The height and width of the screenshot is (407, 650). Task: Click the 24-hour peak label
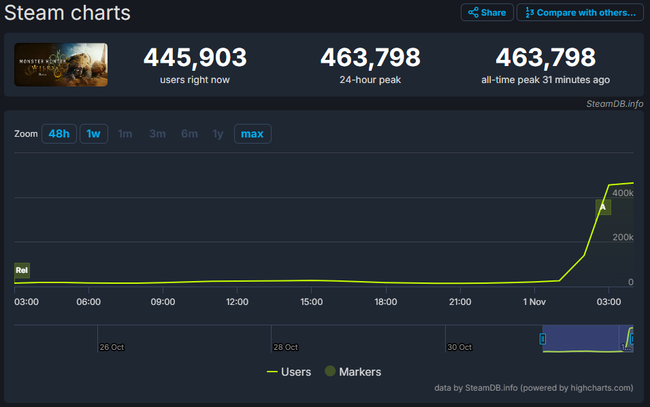(x=370, y=80)
